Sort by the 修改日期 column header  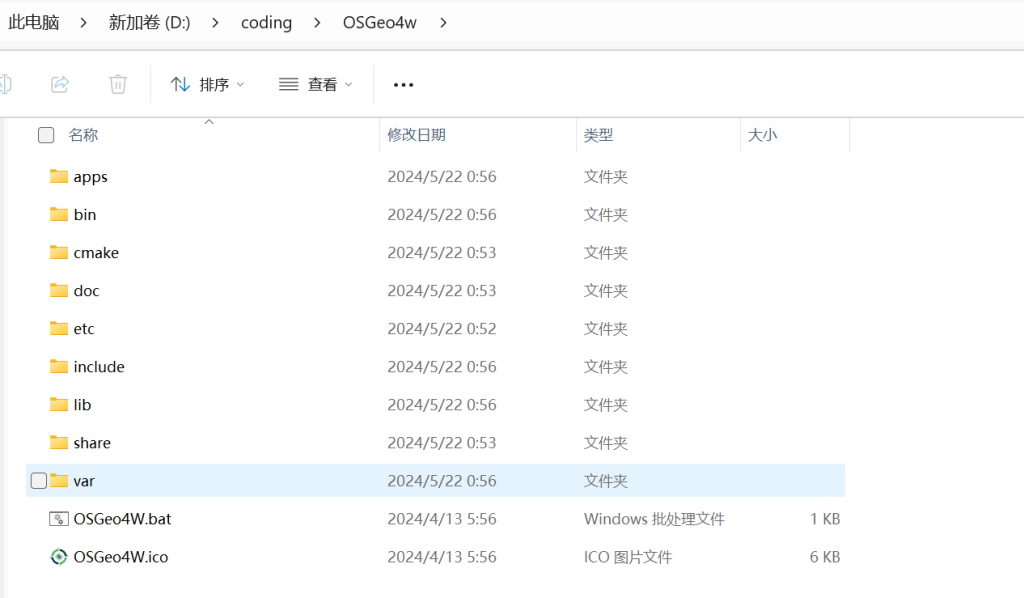[417, 135]
